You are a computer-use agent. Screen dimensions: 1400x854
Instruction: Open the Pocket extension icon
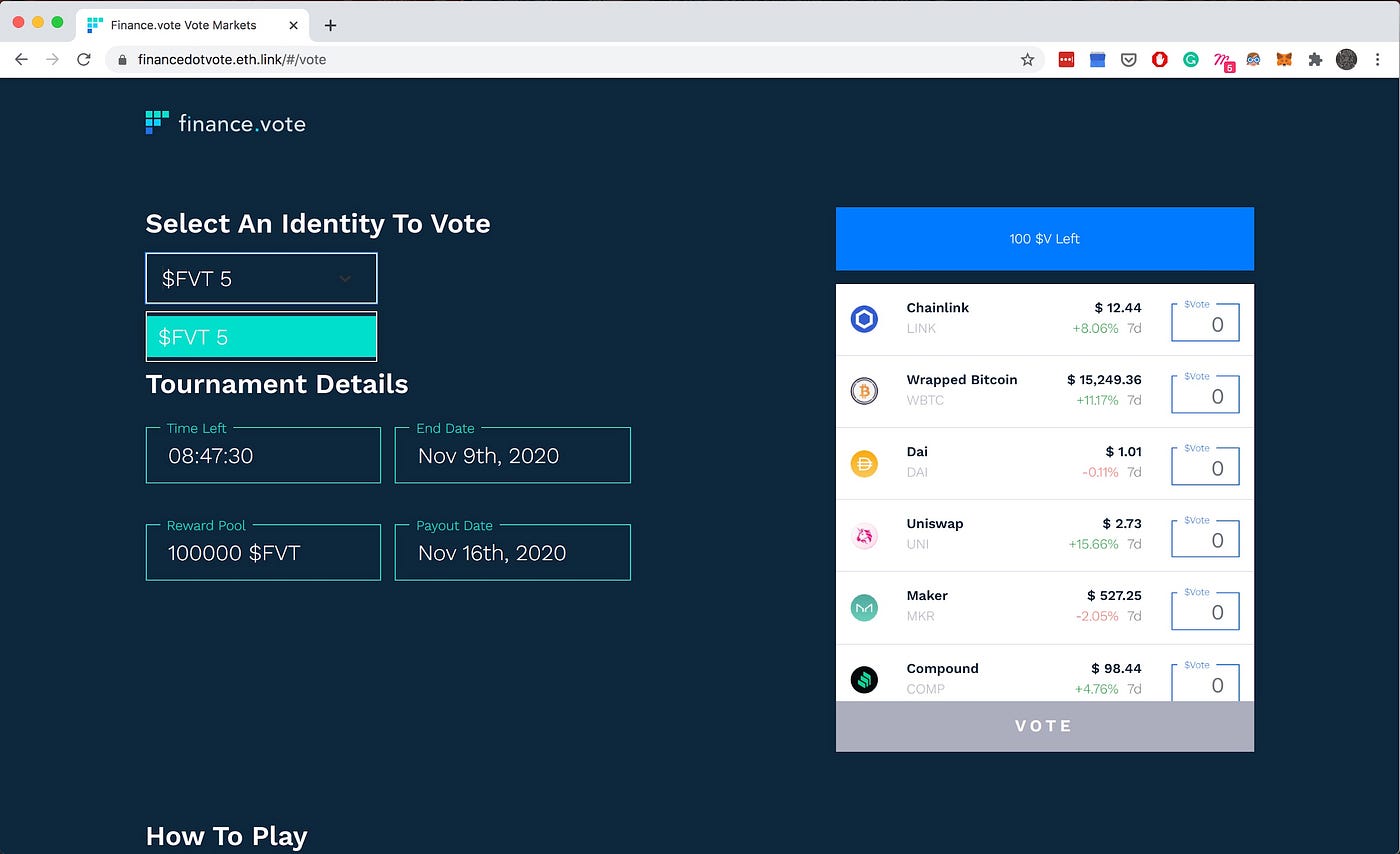tap(1128, 60)
